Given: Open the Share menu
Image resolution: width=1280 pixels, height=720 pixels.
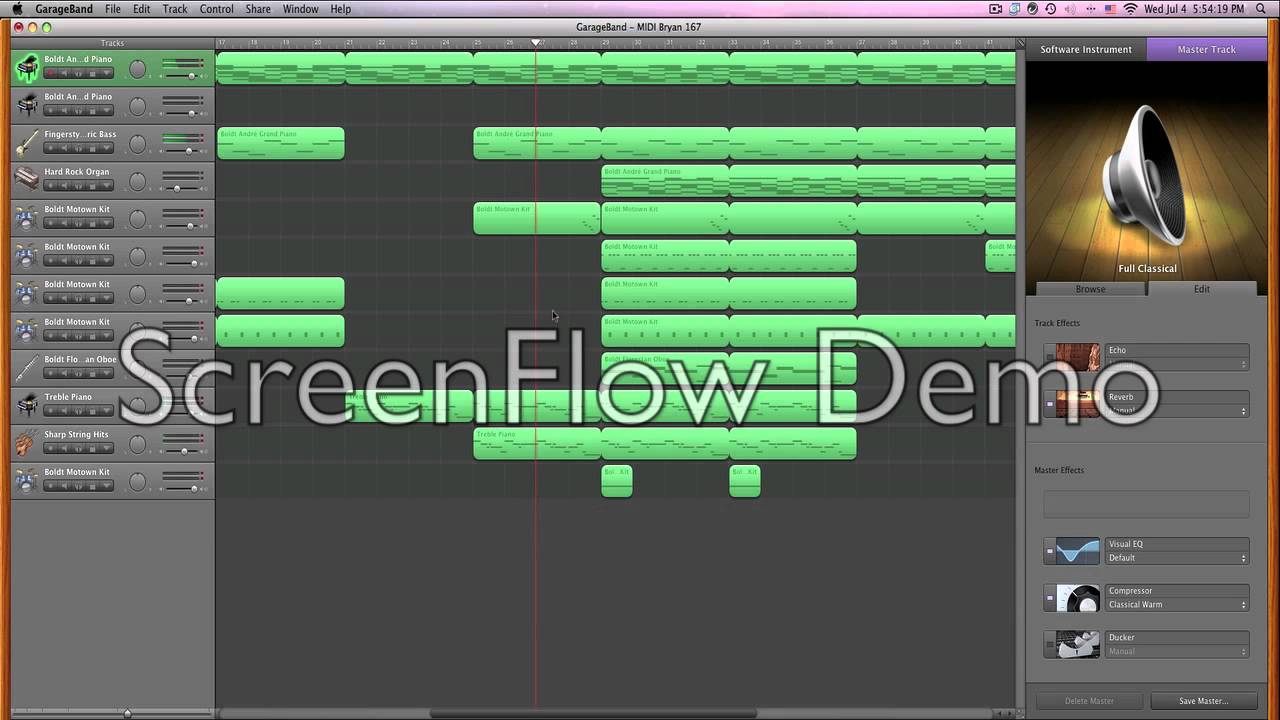Looking at the screenshot, I should [x=258, y=9].
